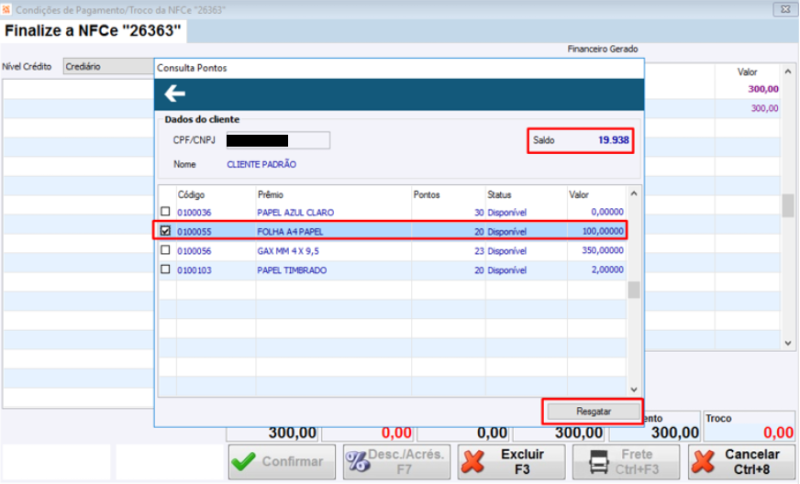Click the 0,00000 value cell
This screenshot has width=800, height=484.
pyautogui.click(x=607, y=212)
